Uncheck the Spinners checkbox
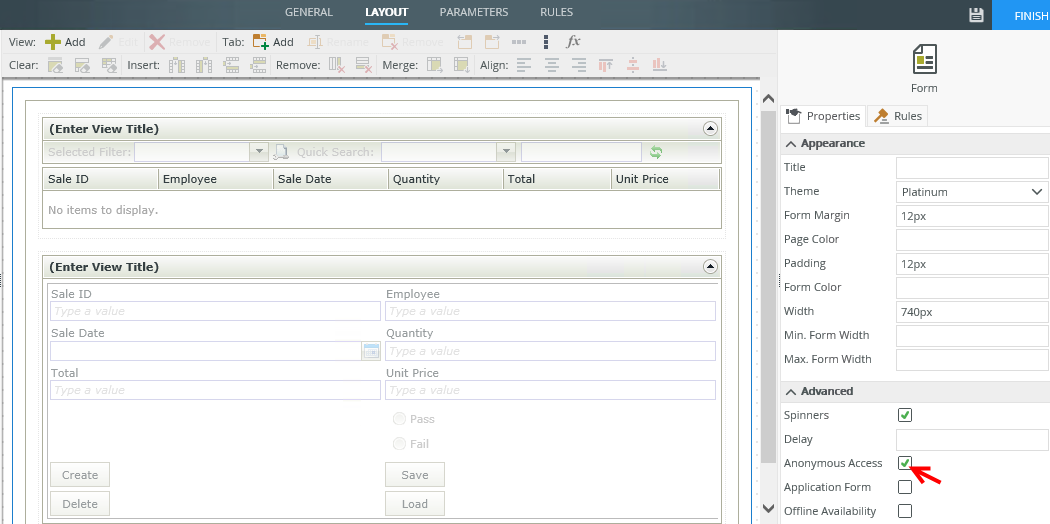Image resolution: width=1050 pixels, height=524 pixels. tap(905, 415)
